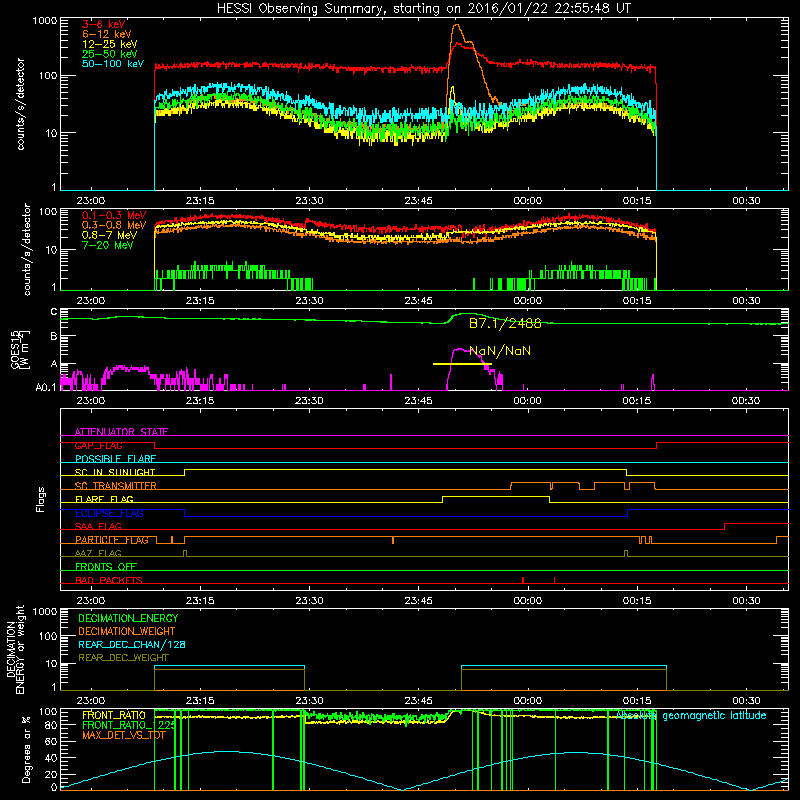Click the 7-20 MeV legend label
Screen dimensions: 800x800
[108, 245]
